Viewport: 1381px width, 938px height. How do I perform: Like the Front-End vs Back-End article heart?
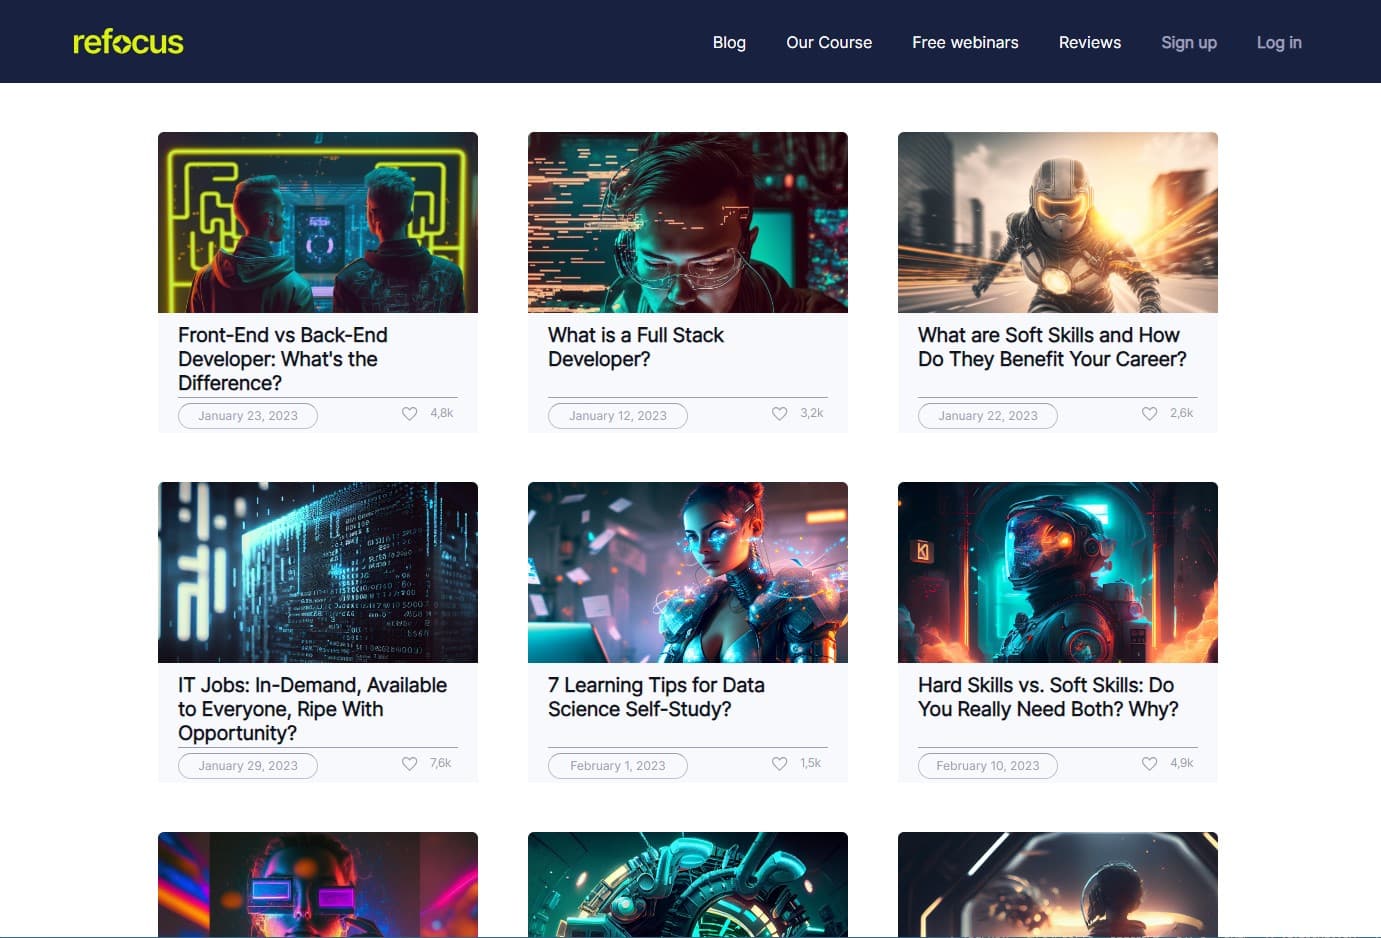point(410,413)
